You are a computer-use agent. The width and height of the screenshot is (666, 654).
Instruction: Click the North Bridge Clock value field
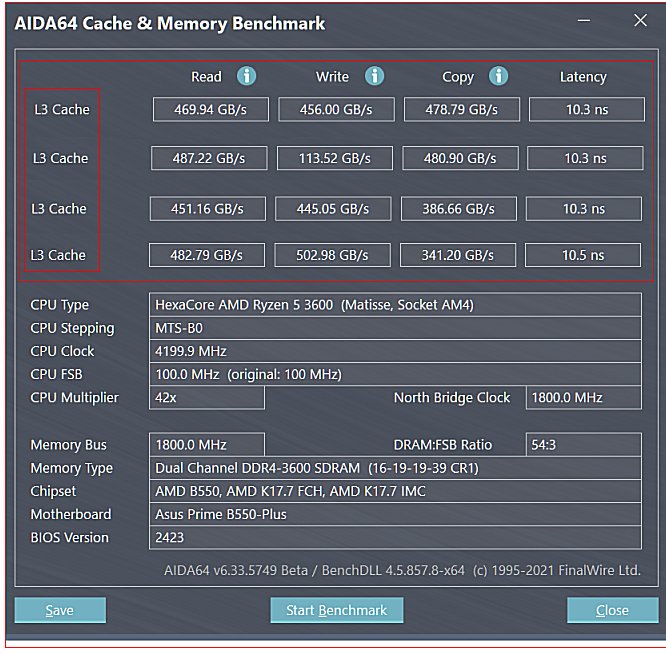pos(584,397)
